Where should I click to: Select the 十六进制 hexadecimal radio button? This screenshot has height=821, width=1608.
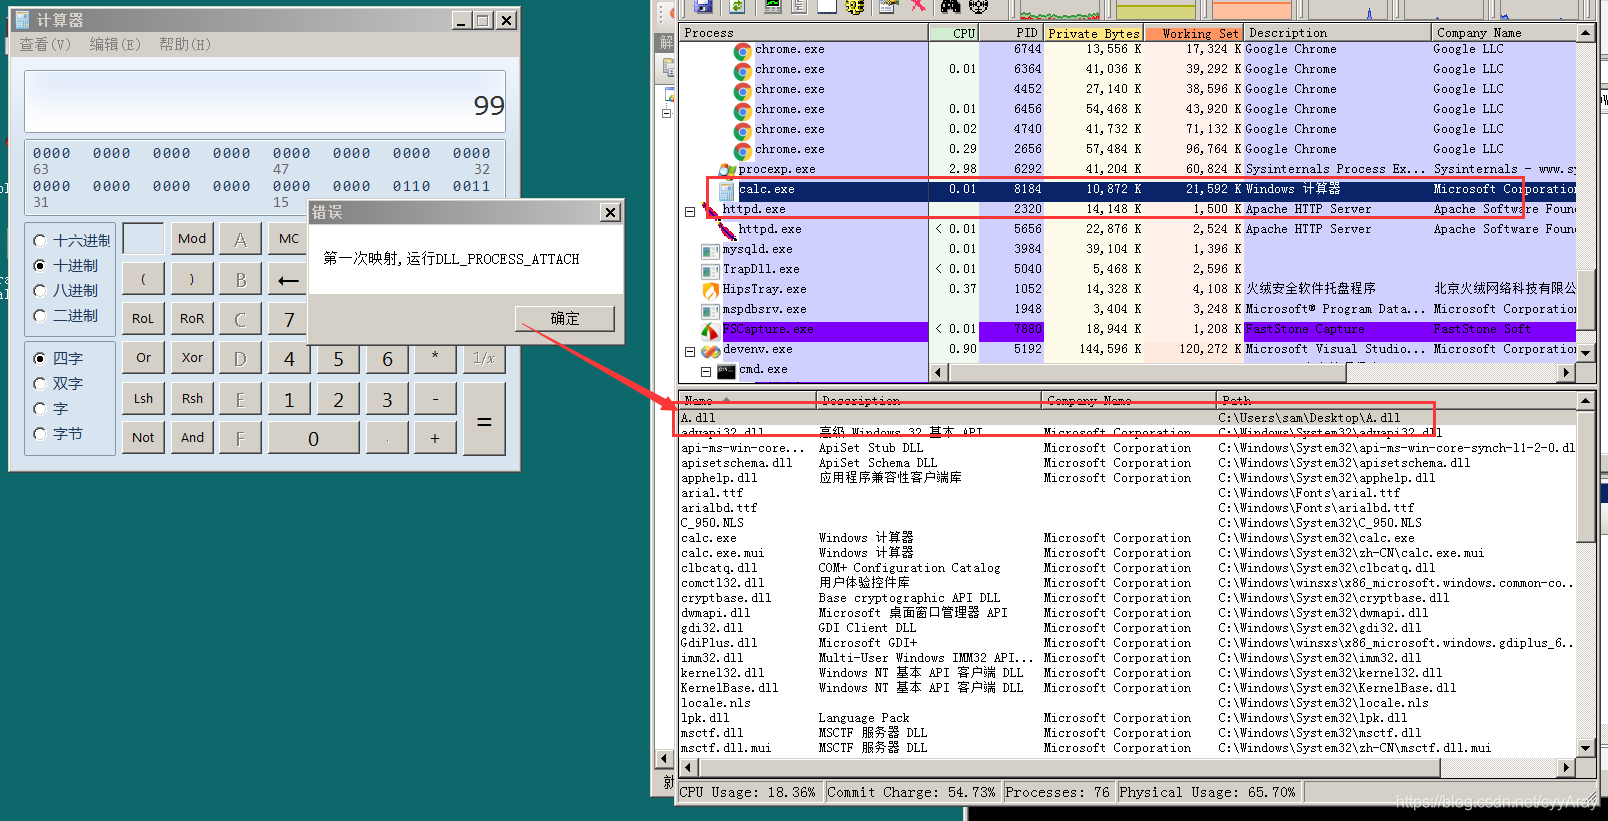point(40,241)
